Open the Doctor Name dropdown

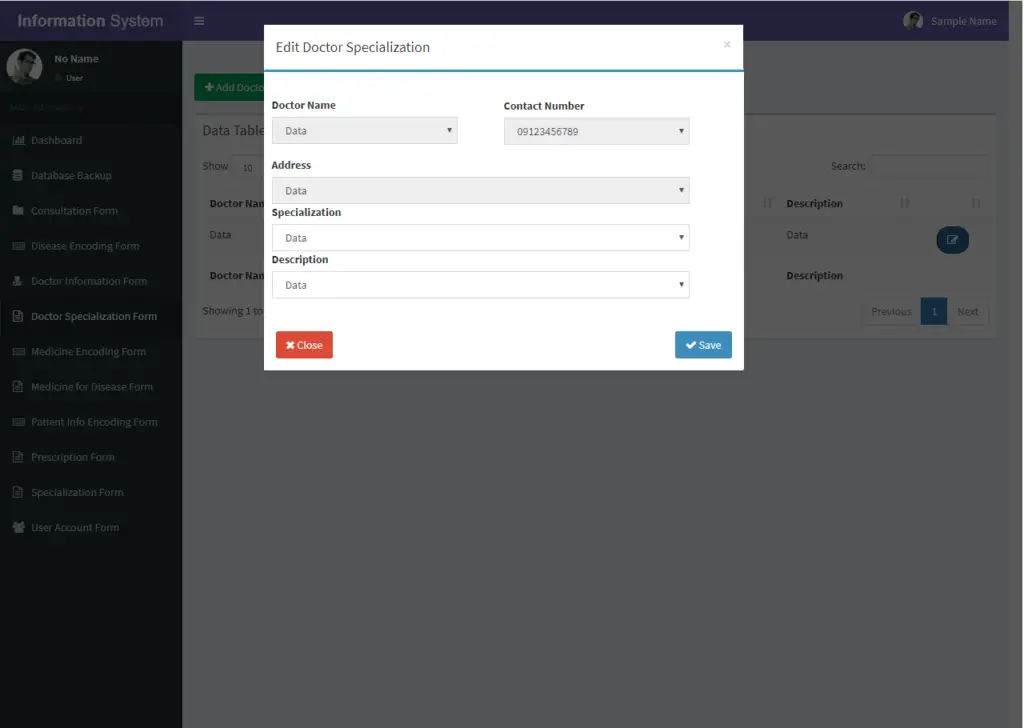pos(364,131)
